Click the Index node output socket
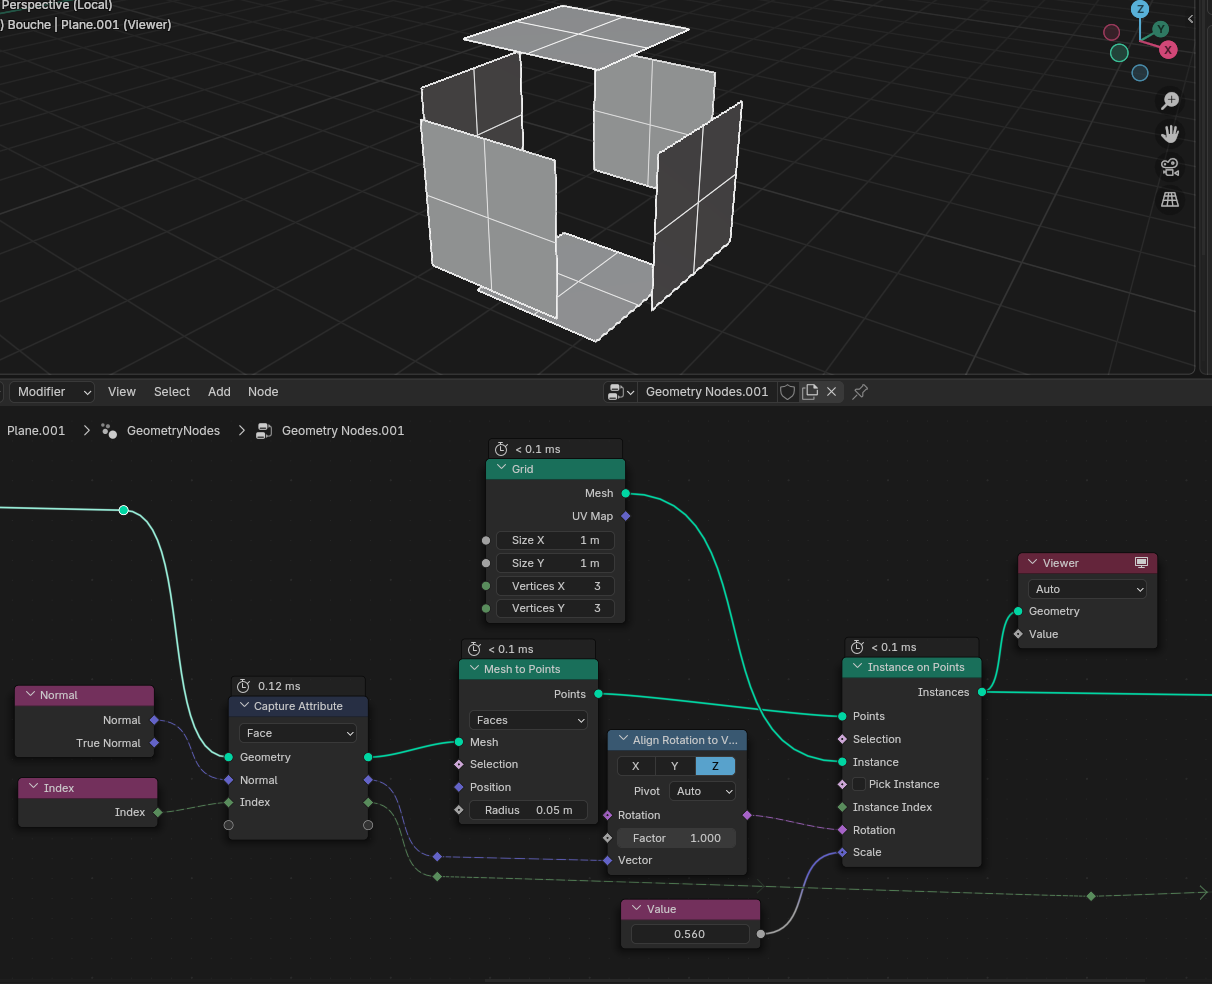Screen dimensions: 1212x984 point(158,812)
